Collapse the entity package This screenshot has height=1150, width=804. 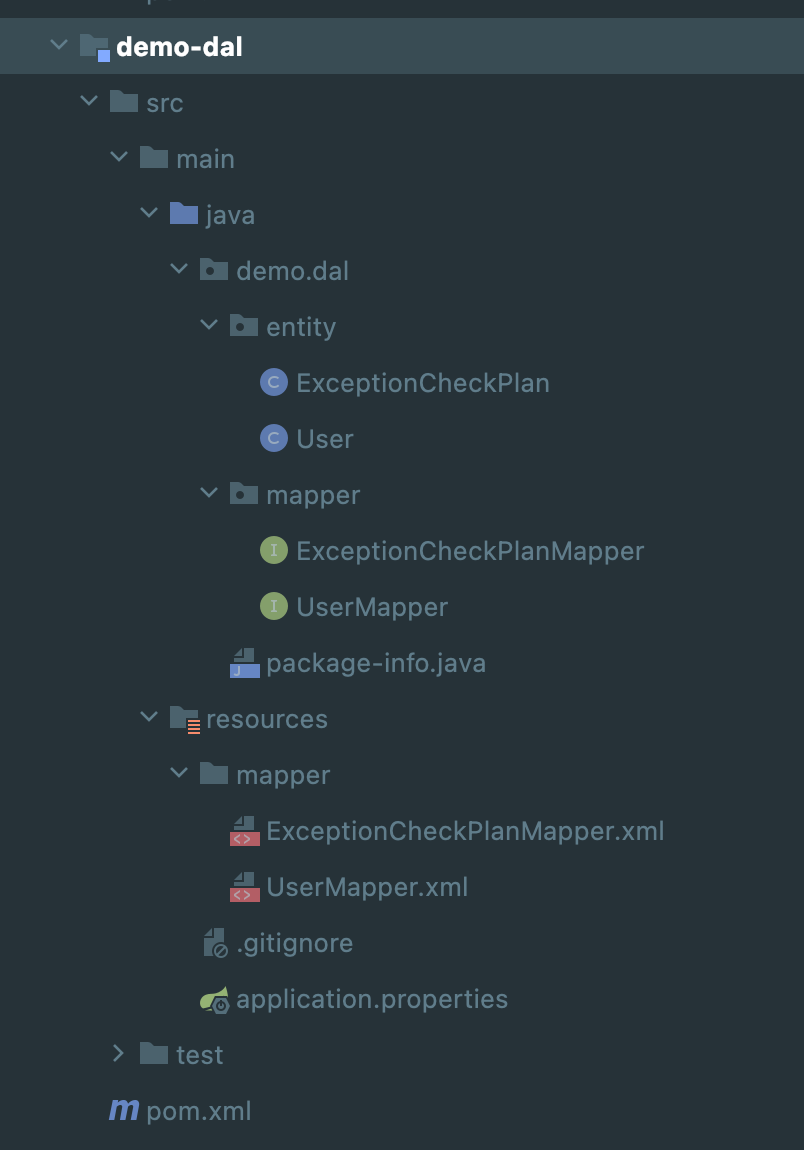(209, 326)
